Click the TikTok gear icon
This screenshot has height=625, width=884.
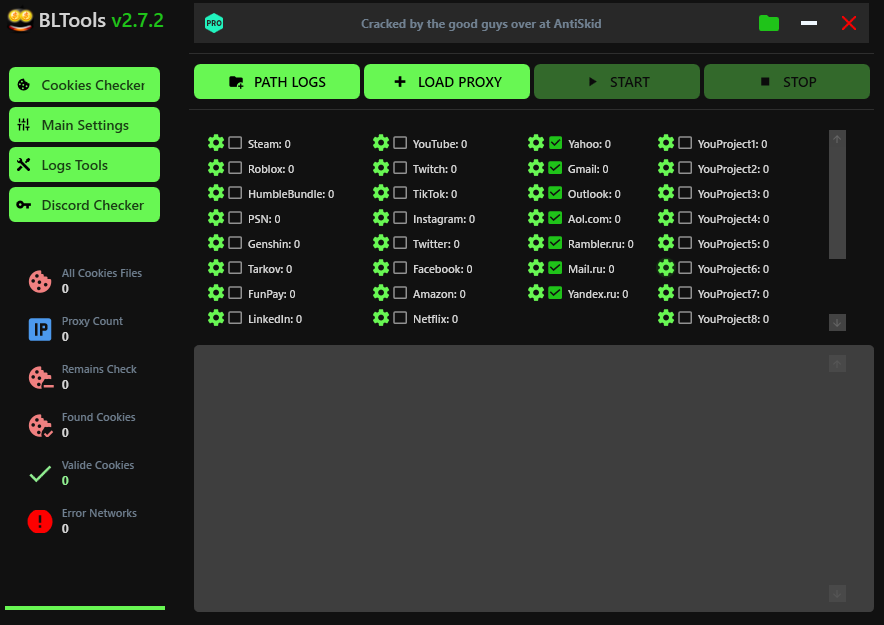381,193
